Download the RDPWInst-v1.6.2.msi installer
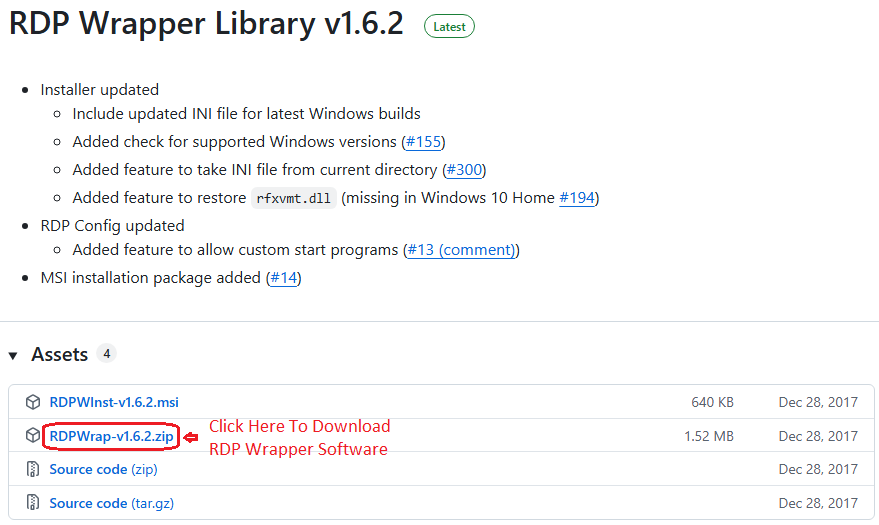The height and width of the screenshot is (525, 879). [114, 402]
